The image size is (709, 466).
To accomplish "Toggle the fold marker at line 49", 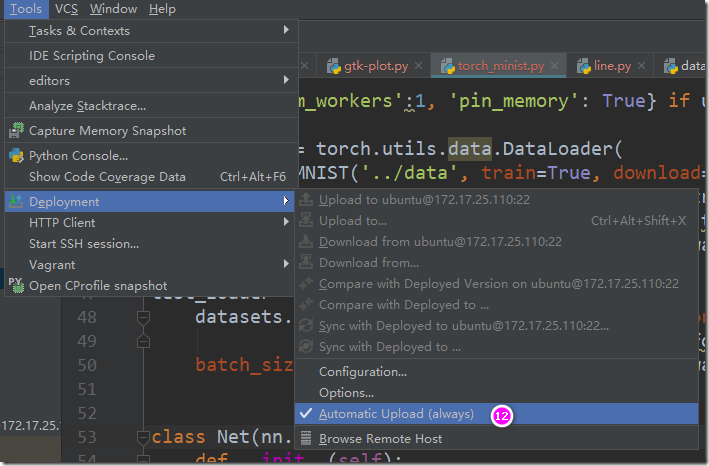I will coord(143,341).
